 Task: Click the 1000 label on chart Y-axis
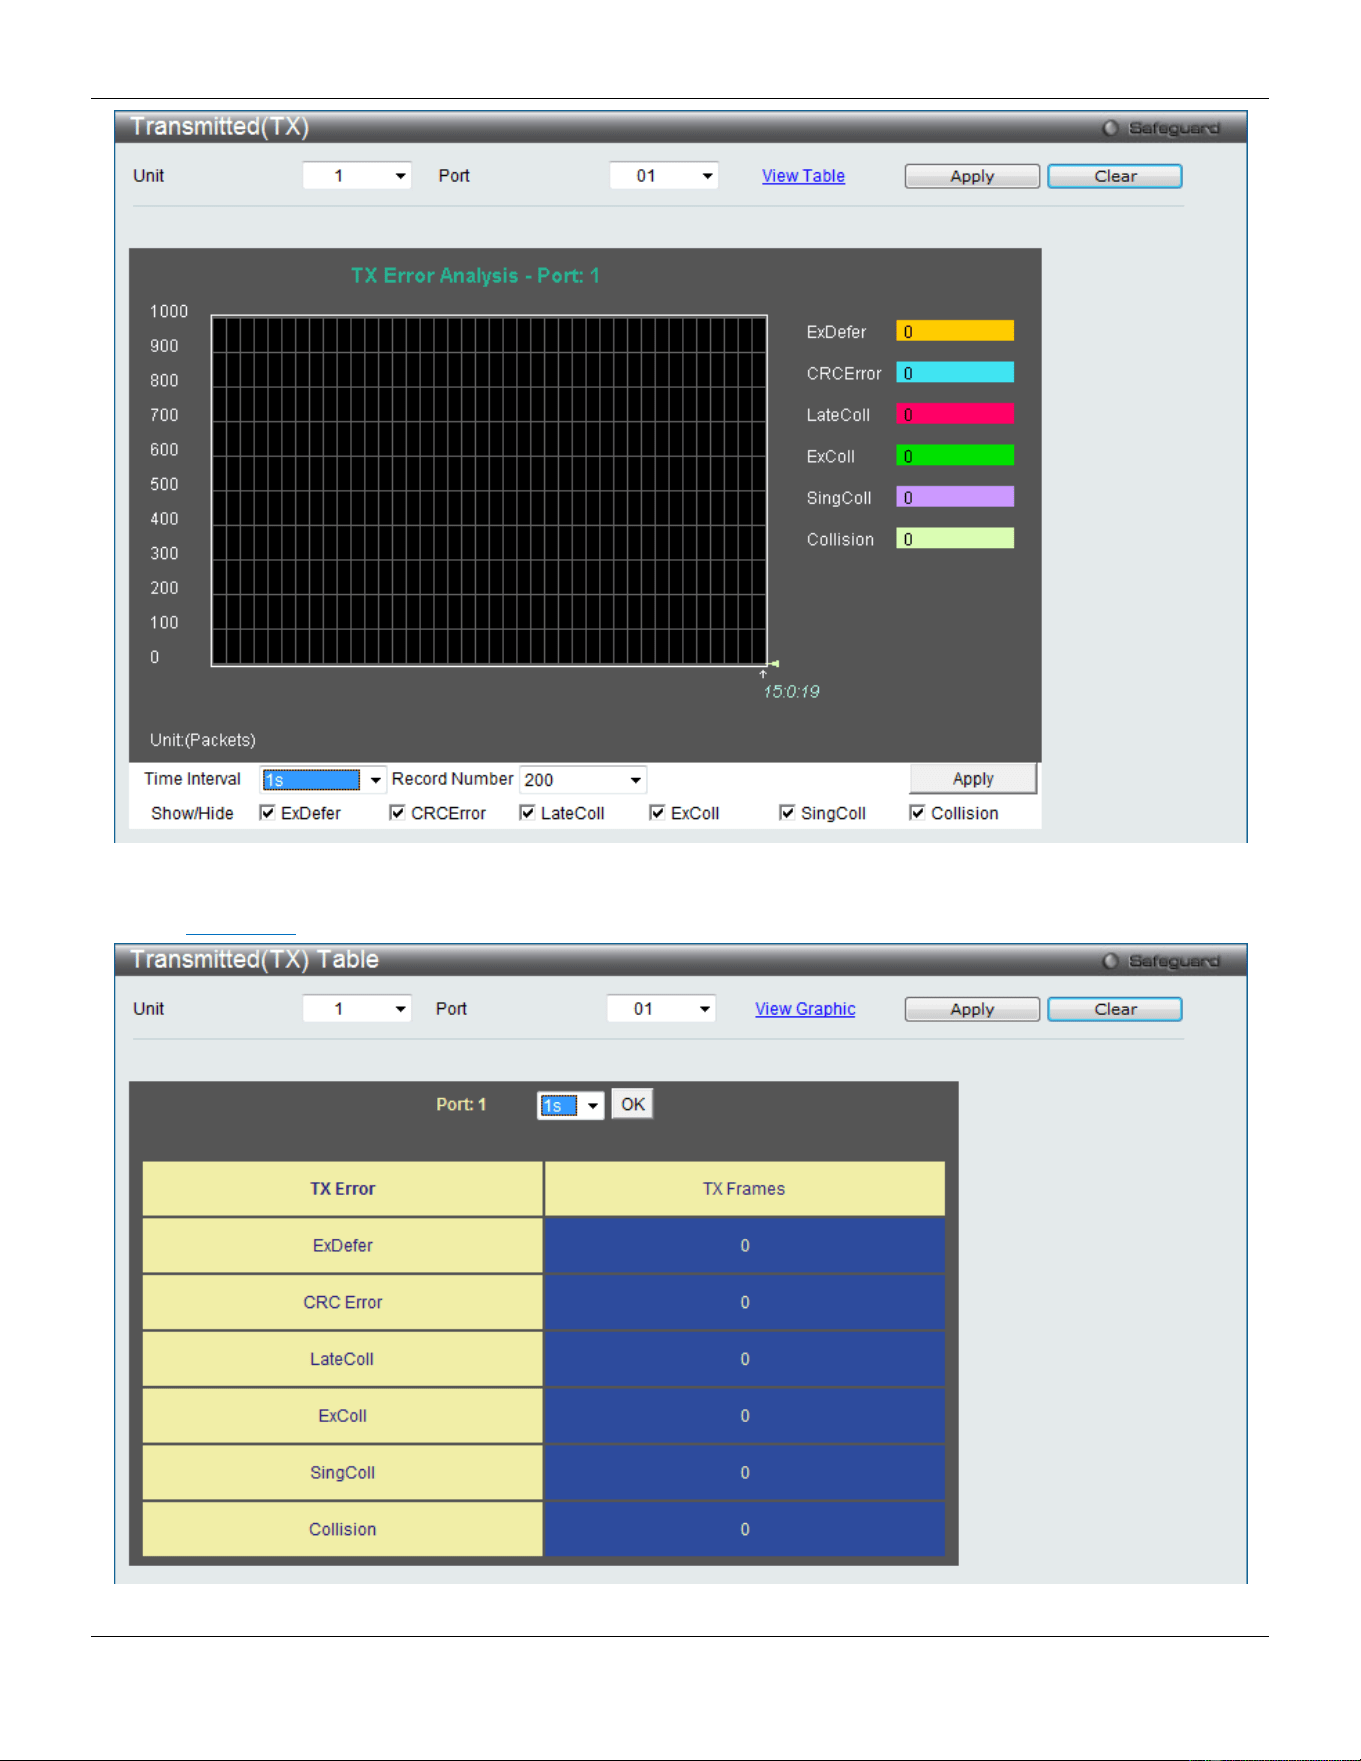pyautogui.click(x=169, y=312)
